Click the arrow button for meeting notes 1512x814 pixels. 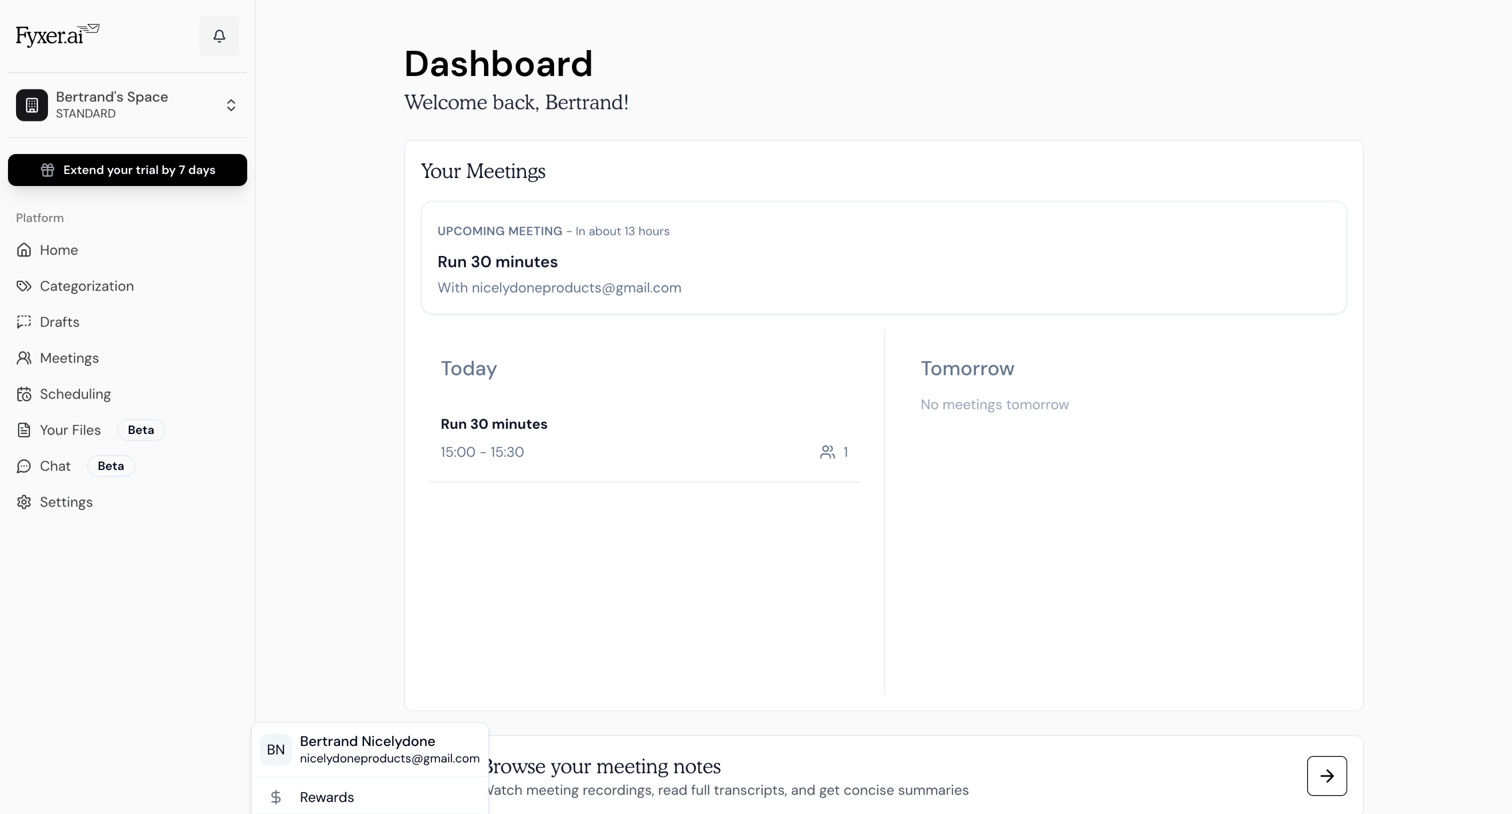pyautogui.click(x=1327, y=776)
